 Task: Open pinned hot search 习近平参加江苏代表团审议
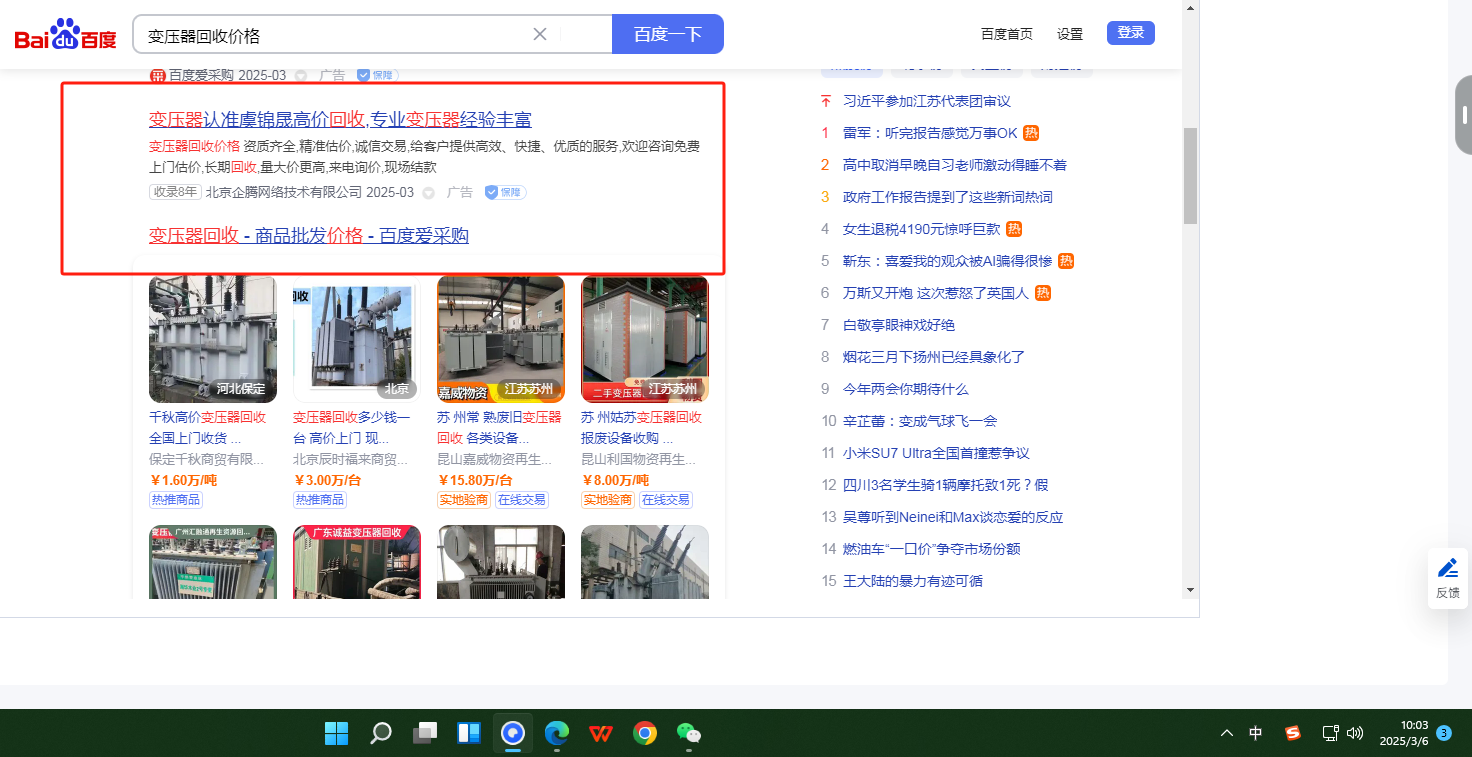[927, 101]
